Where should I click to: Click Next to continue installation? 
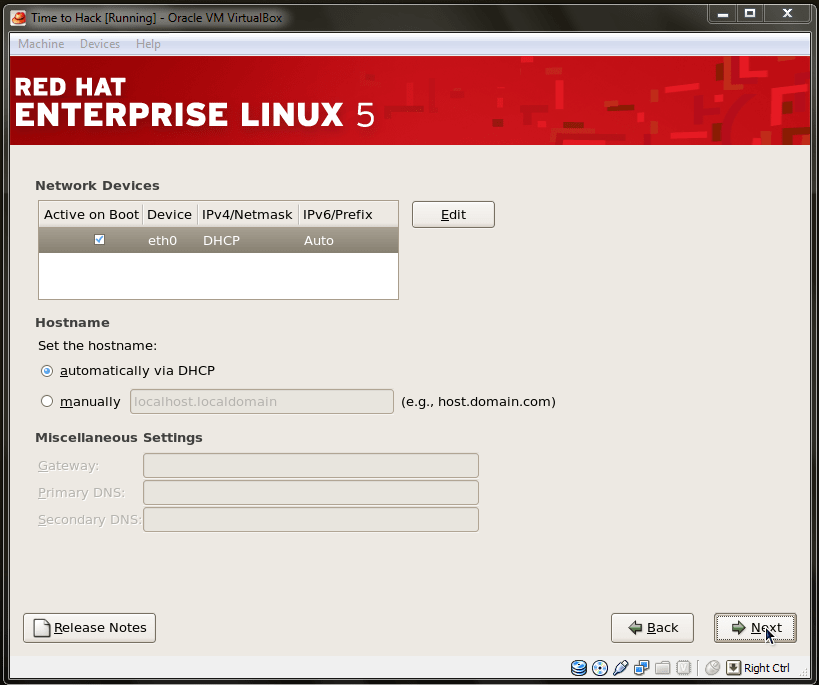click(755, 628)
